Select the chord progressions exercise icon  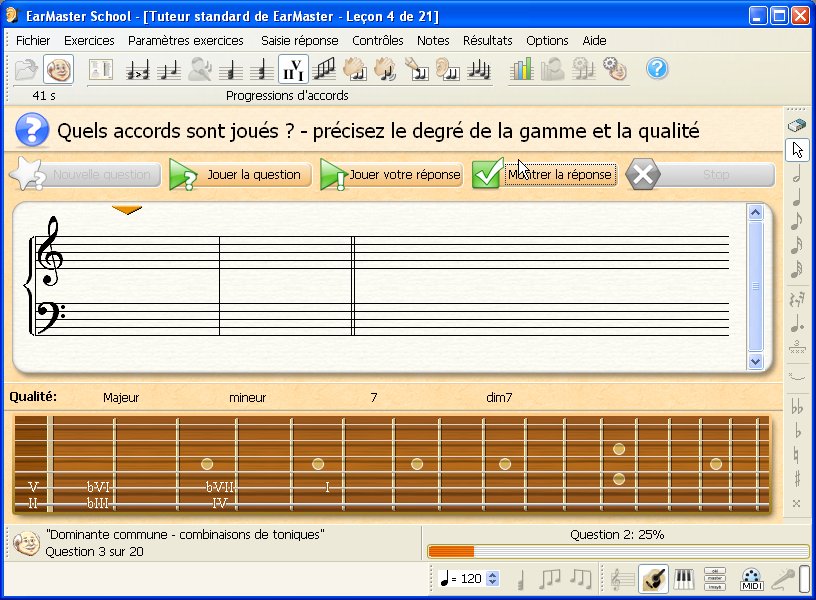pos(293,69)
